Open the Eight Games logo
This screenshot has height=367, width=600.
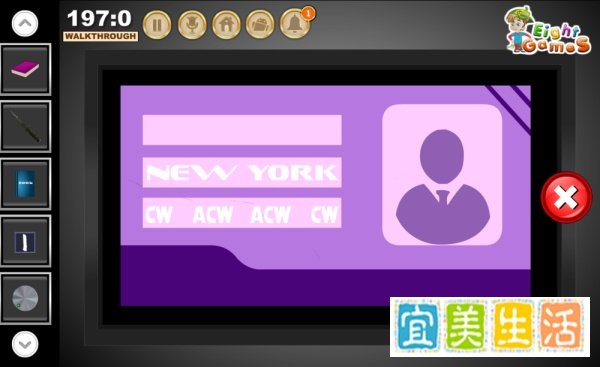547,30
